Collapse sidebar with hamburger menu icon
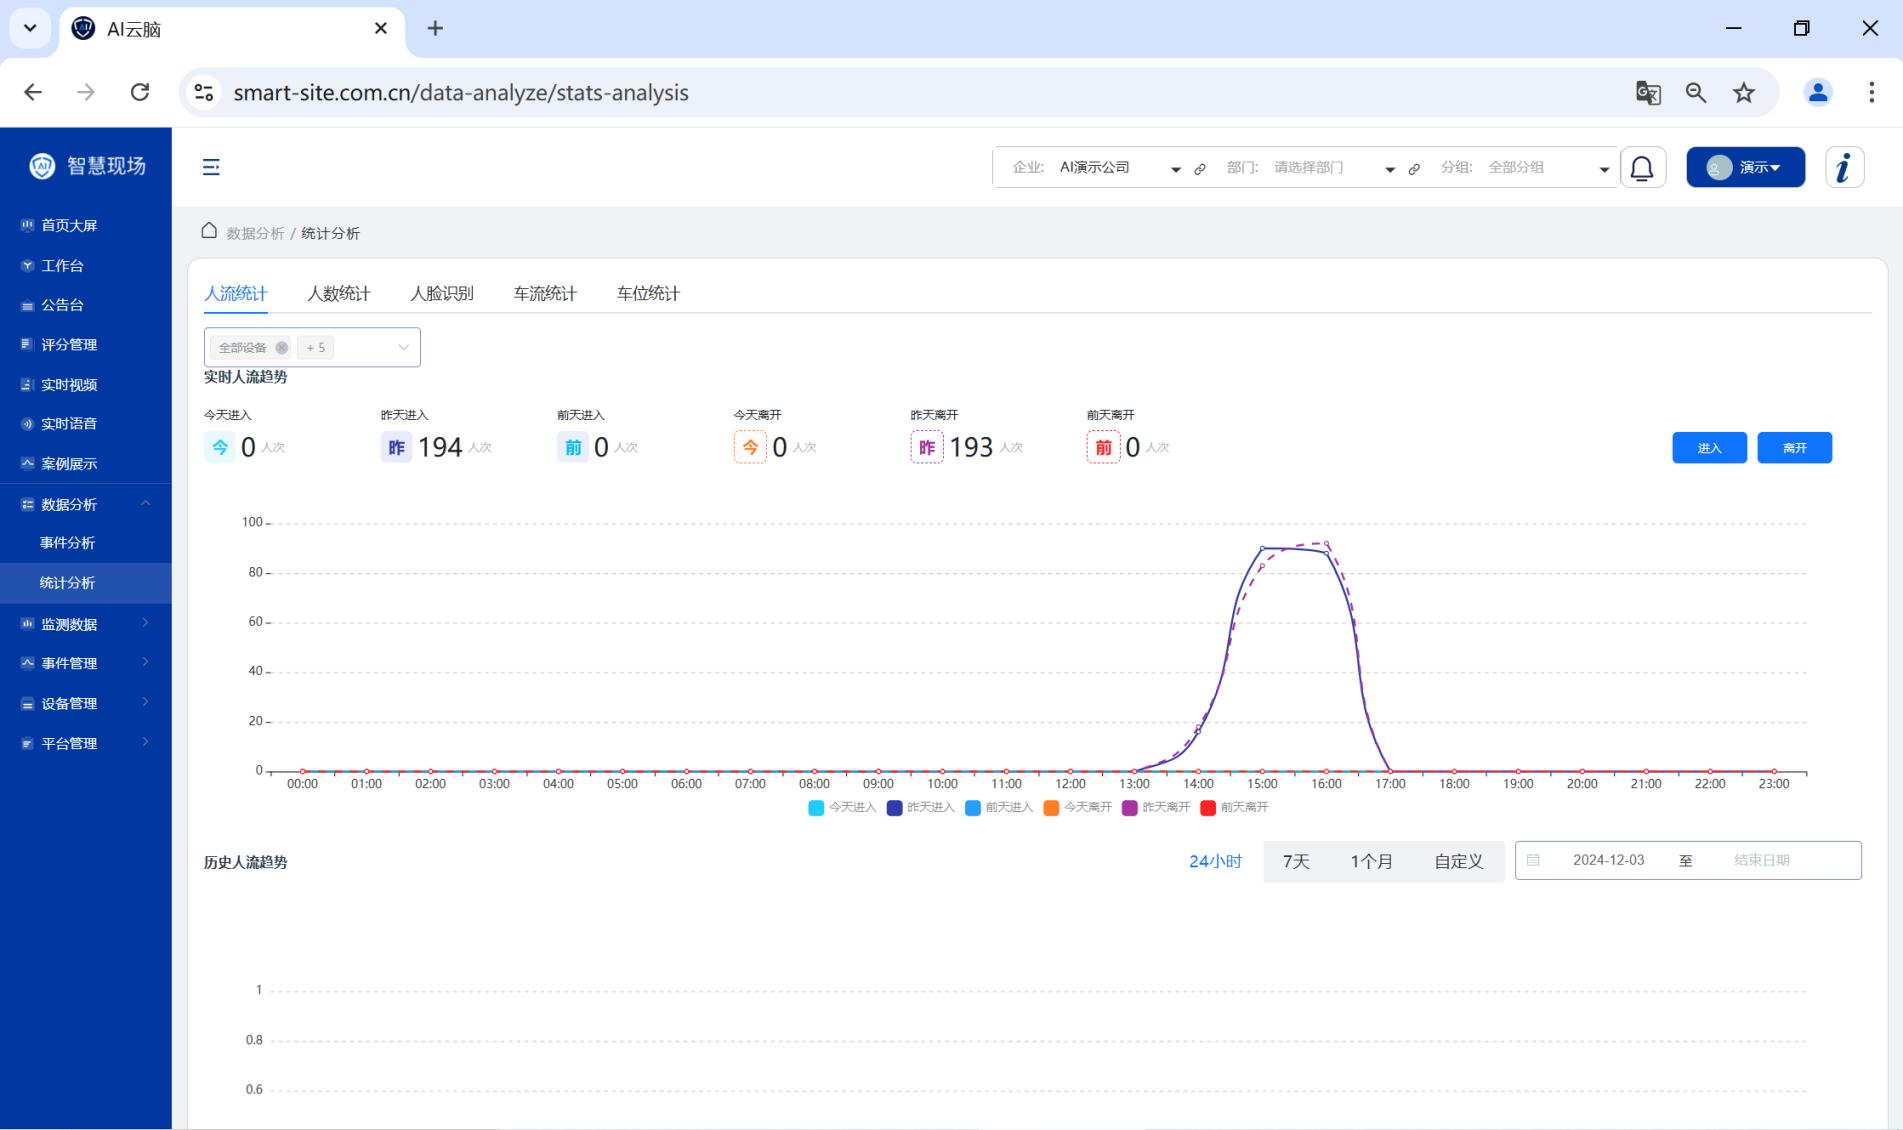This screenshot has width=1903, height=1130. click(211, 167)
